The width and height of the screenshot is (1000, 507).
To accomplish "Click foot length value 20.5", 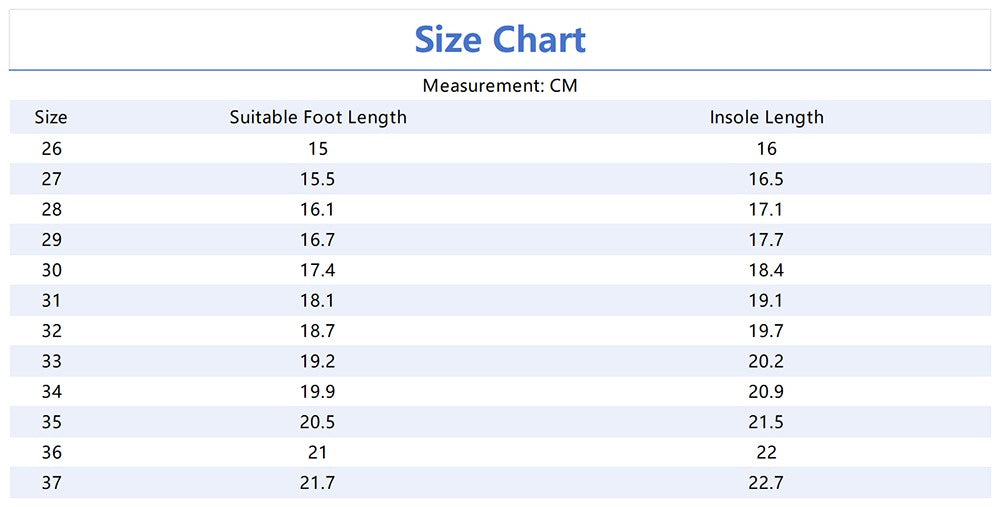I will pos(318,422).
